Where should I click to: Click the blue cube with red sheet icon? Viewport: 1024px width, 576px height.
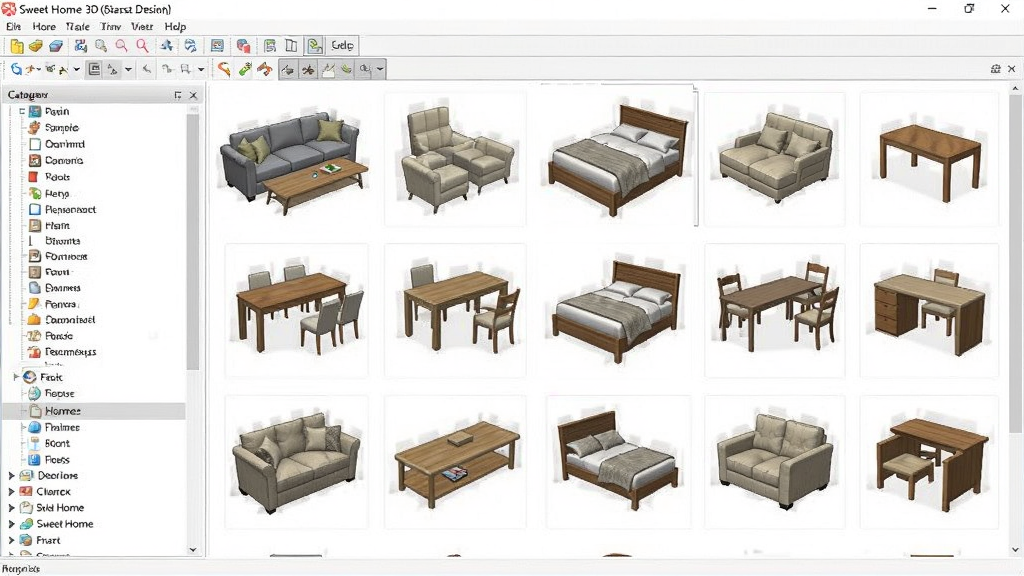tap(244, 46)
